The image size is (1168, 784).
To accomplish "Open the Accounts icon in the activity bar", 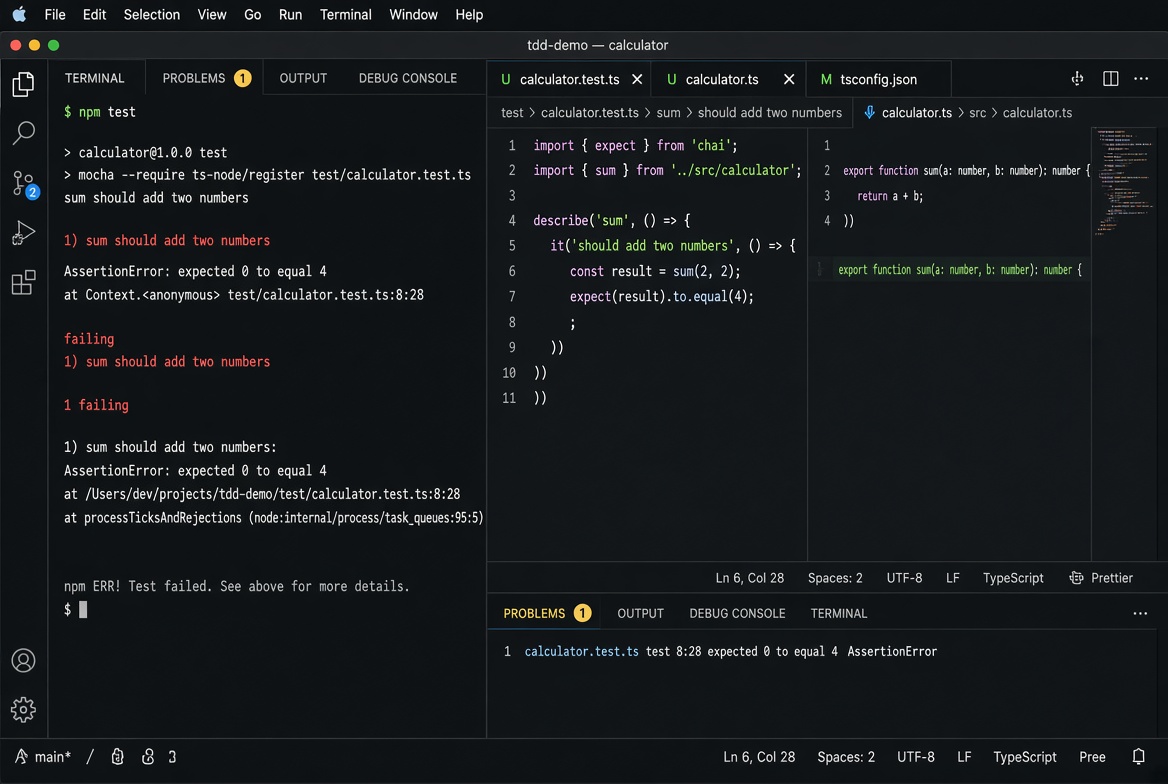I will [x=23, y=660].
